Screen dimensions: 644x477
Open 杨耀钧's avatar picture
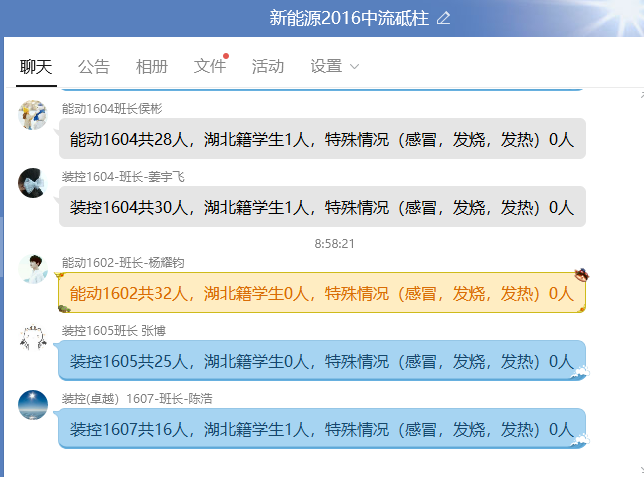pos(33,268)
